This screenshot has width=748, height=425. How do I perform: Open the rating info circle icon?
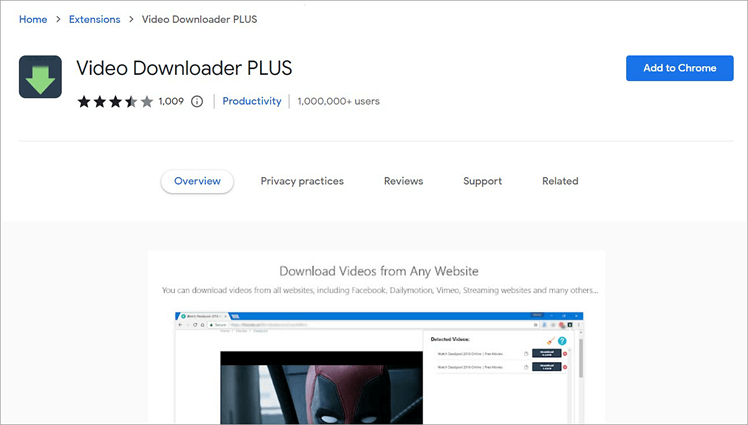[197, 102]
